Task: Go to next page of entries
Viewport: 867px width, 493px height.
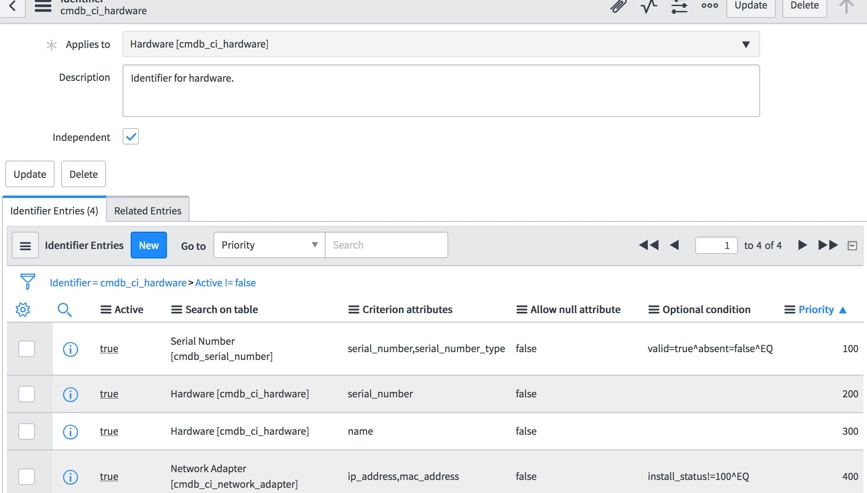Action: click(x=802, y=245)
